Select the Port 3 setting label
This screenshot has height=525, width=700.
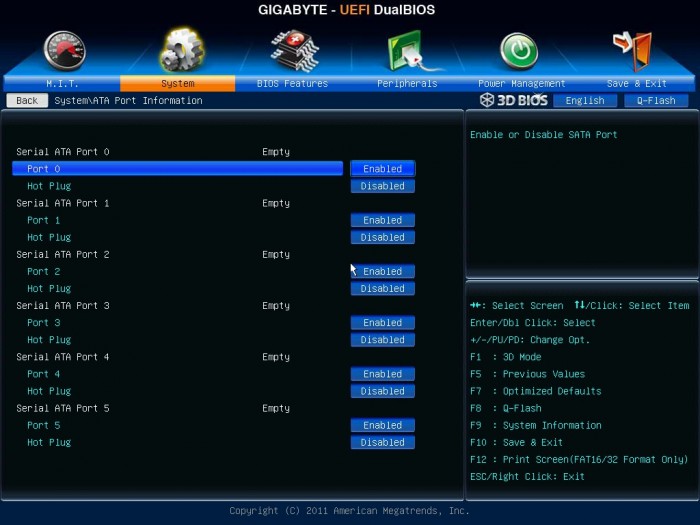coord(43,323)
